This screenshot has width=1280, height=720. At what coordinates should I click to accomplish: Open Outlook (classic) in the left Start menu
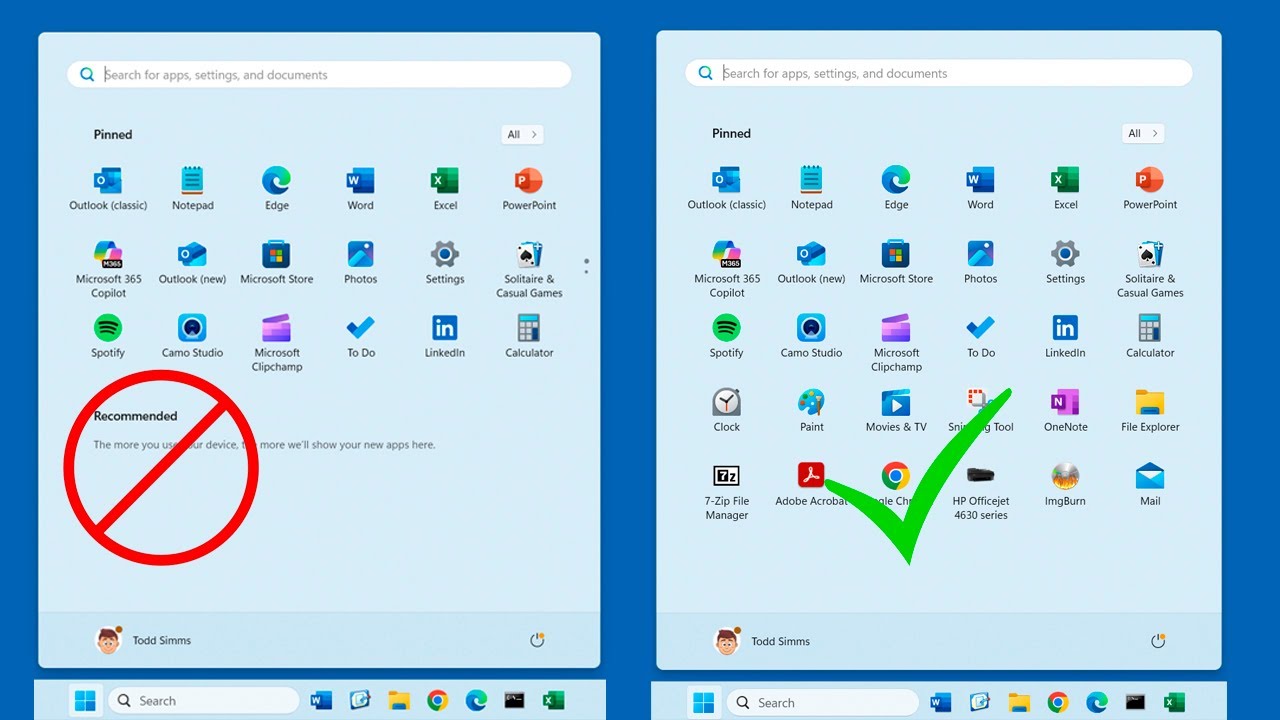[x=108, y=189]
